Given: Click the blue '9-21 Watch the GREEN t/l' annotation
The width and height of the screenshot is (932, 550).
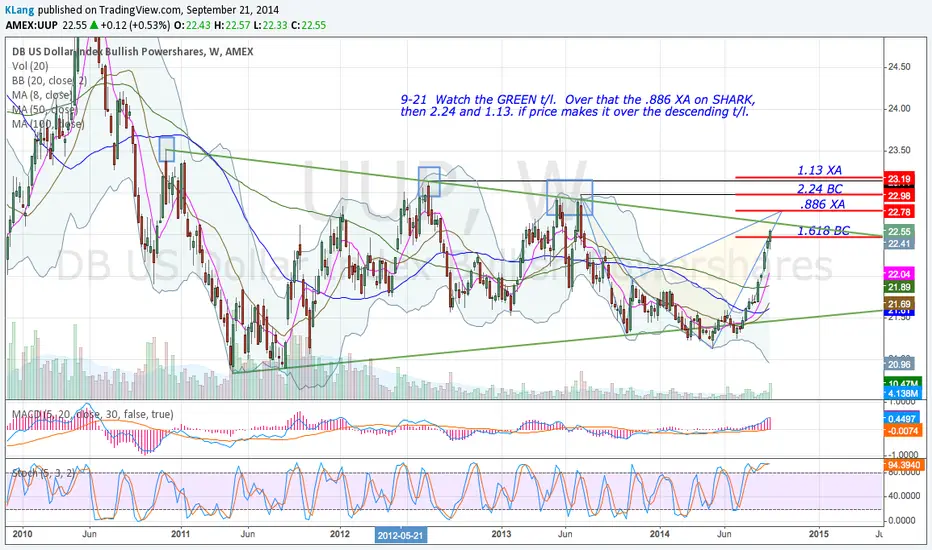Looking at the screenshot, I should point(578,105).
